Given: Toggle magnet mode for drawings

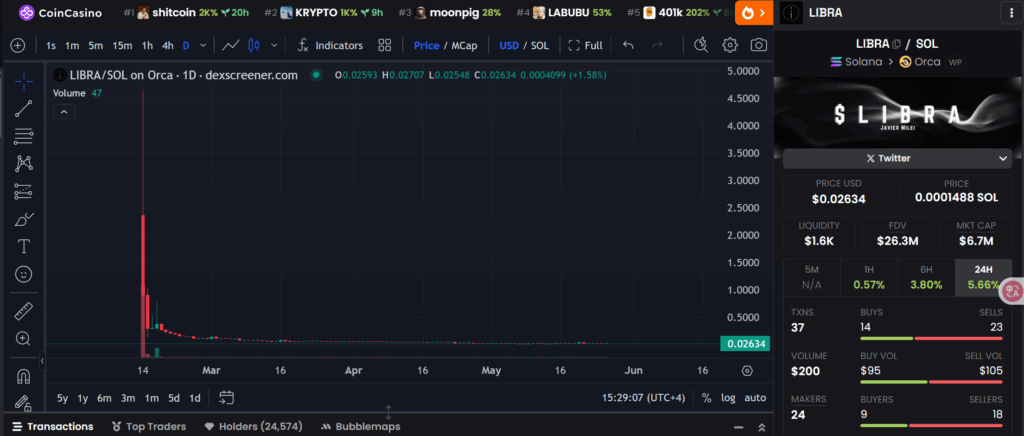Looking at the screenshot, I should pos(24,377).
